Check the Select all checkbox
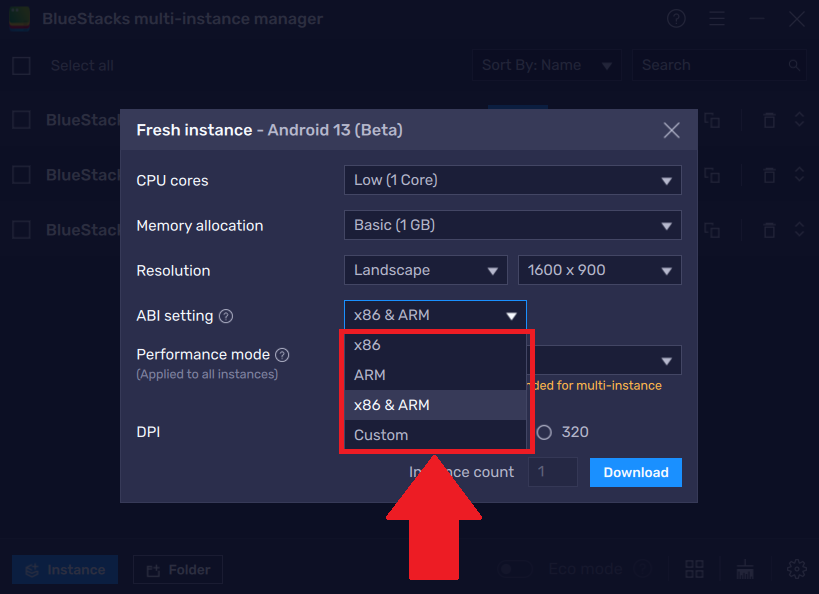 point(21,66)
